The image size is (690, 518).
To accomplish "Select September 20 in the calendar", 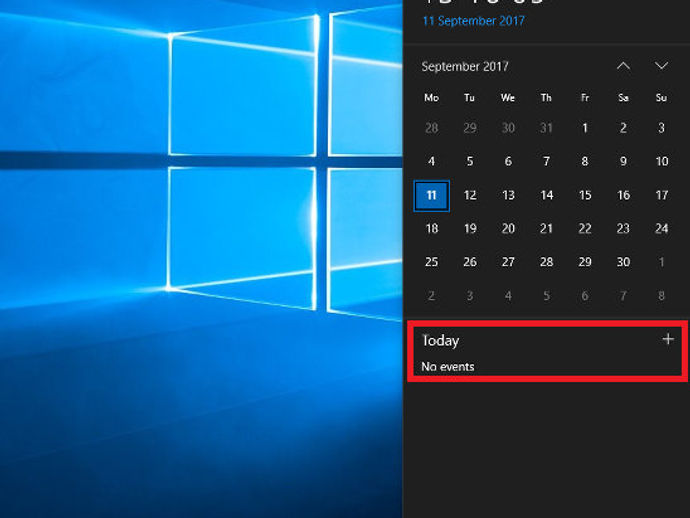I will [x=508, y=228].
